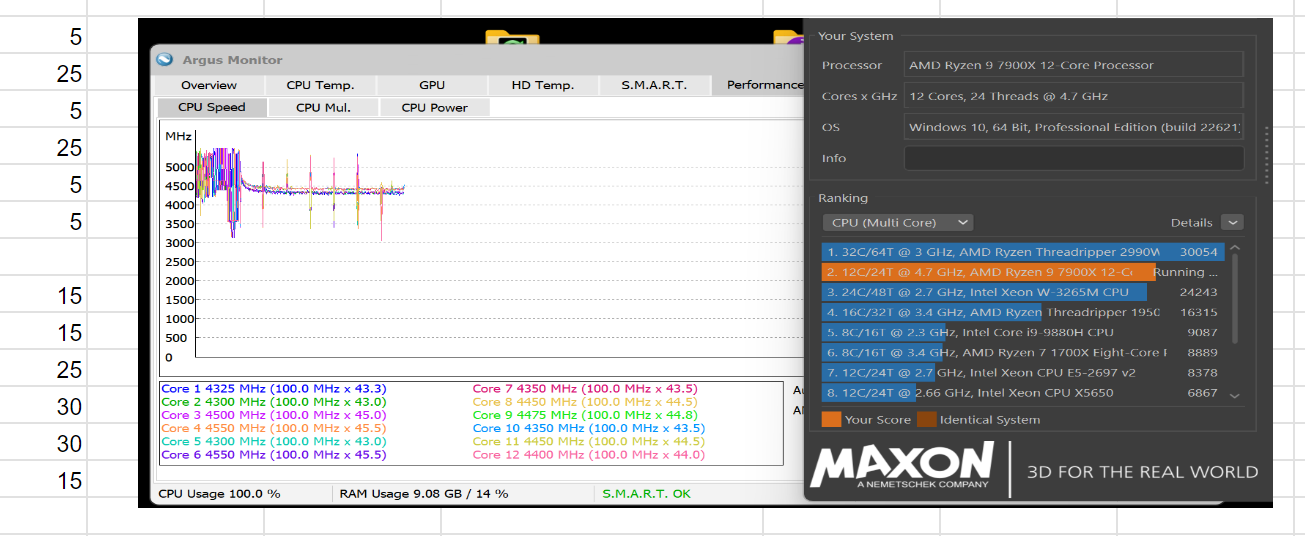Select the Core i9-9880H ranking entry
The image size is (1305, 536).
[1022, 332]
